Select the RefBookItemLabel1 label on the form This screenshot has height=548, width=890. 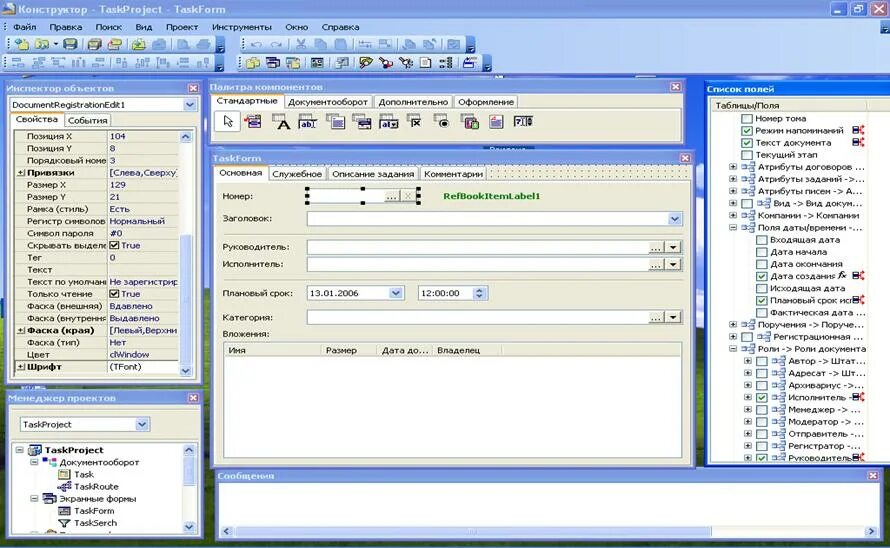coord(492,196)
